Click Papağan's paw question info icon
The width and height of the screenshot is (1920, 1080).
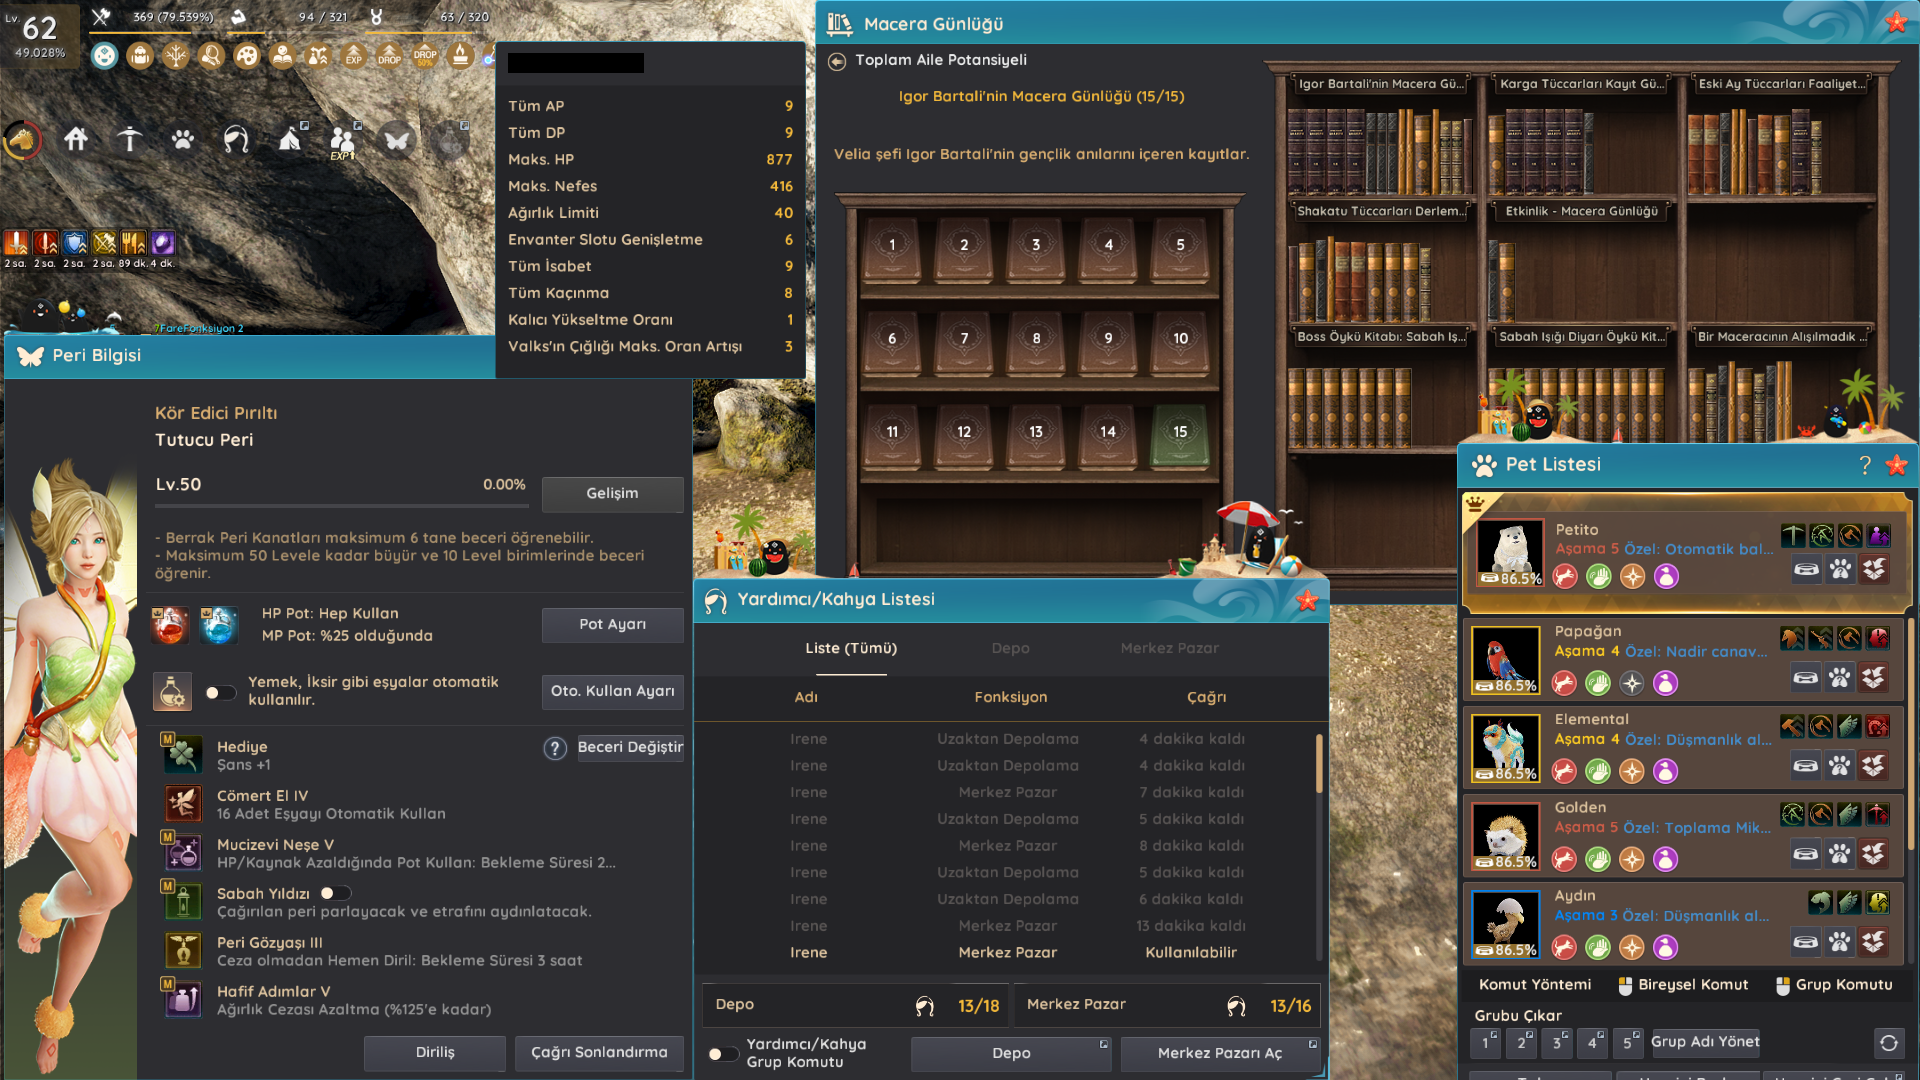pos(1840,677)
